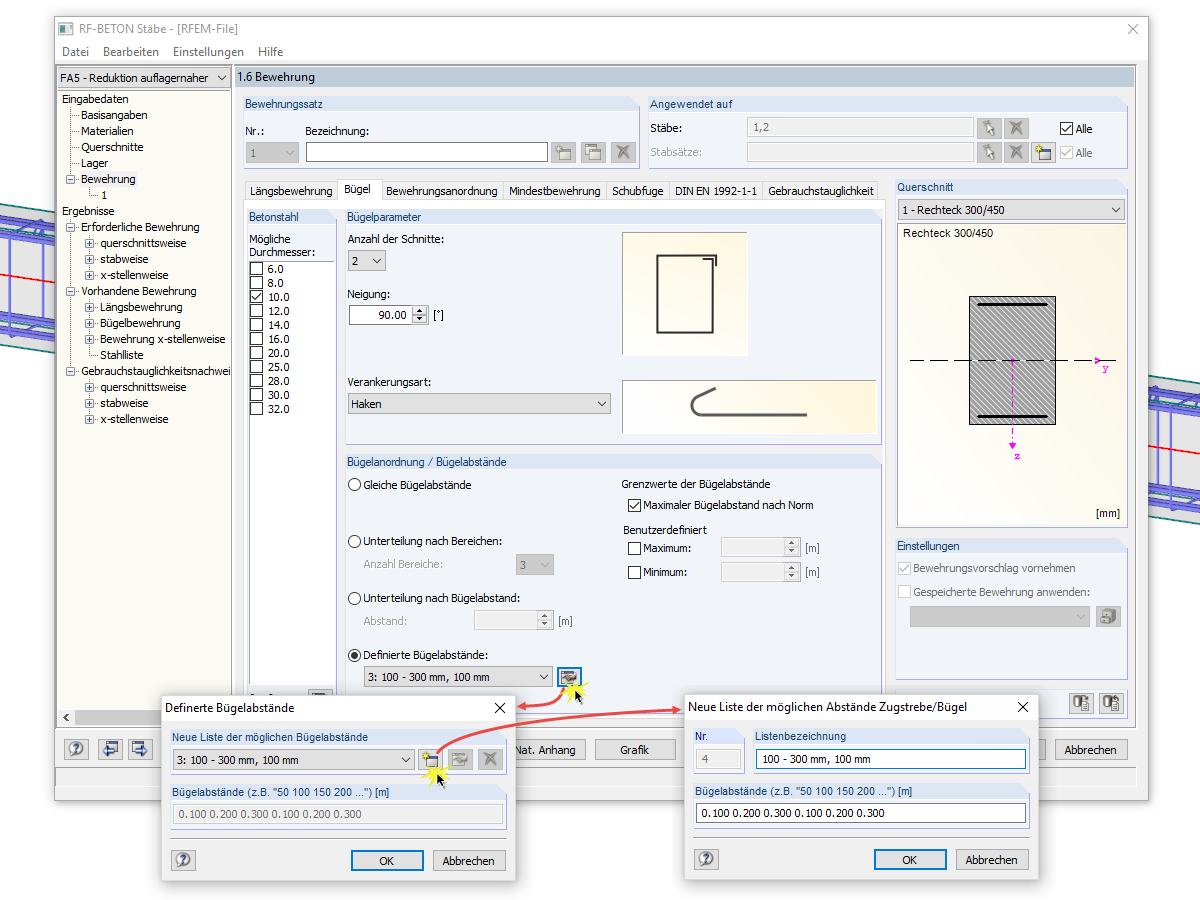Click Listenbezeichnung input field
The image size is (1200, 900).
point(891,759)
